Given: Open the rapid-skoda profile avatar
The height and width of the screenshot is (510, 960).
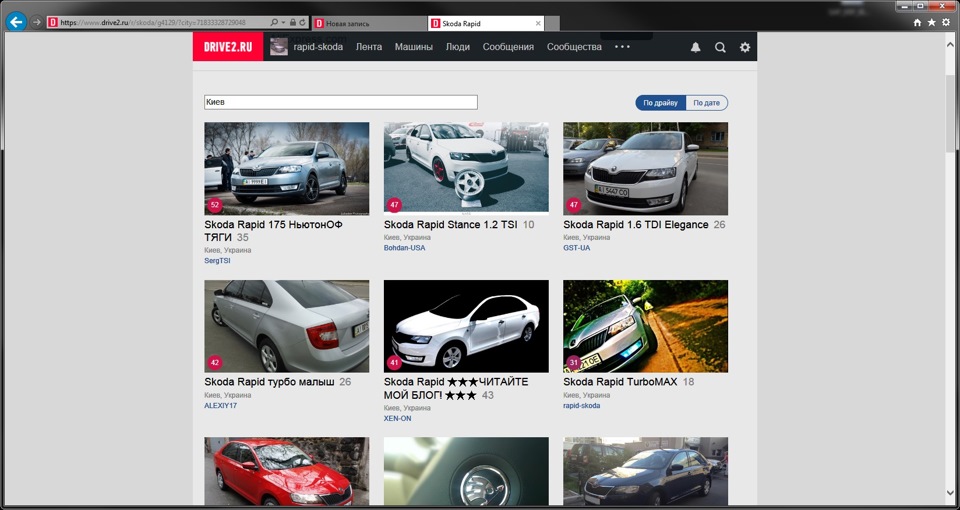Looking at the screenshot, I should pos(279,47).
